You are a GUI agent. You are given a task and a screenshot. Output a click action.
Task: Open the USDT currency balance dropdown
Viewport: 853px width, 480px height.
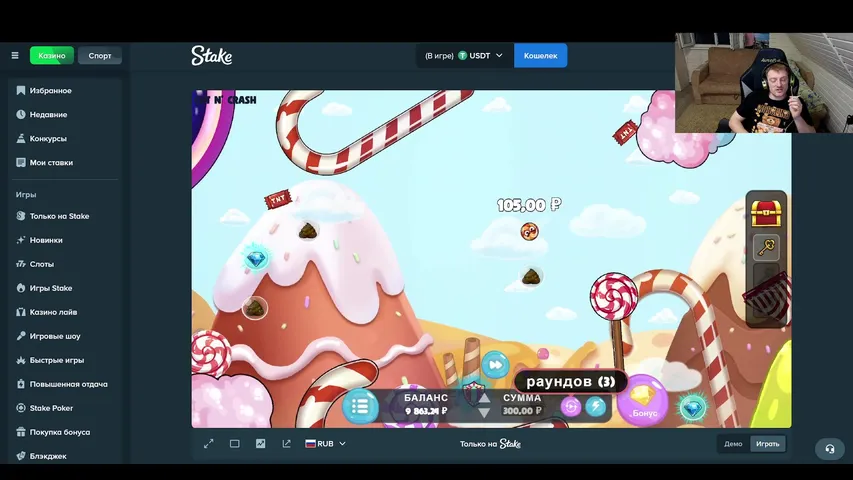click(465, 56)
